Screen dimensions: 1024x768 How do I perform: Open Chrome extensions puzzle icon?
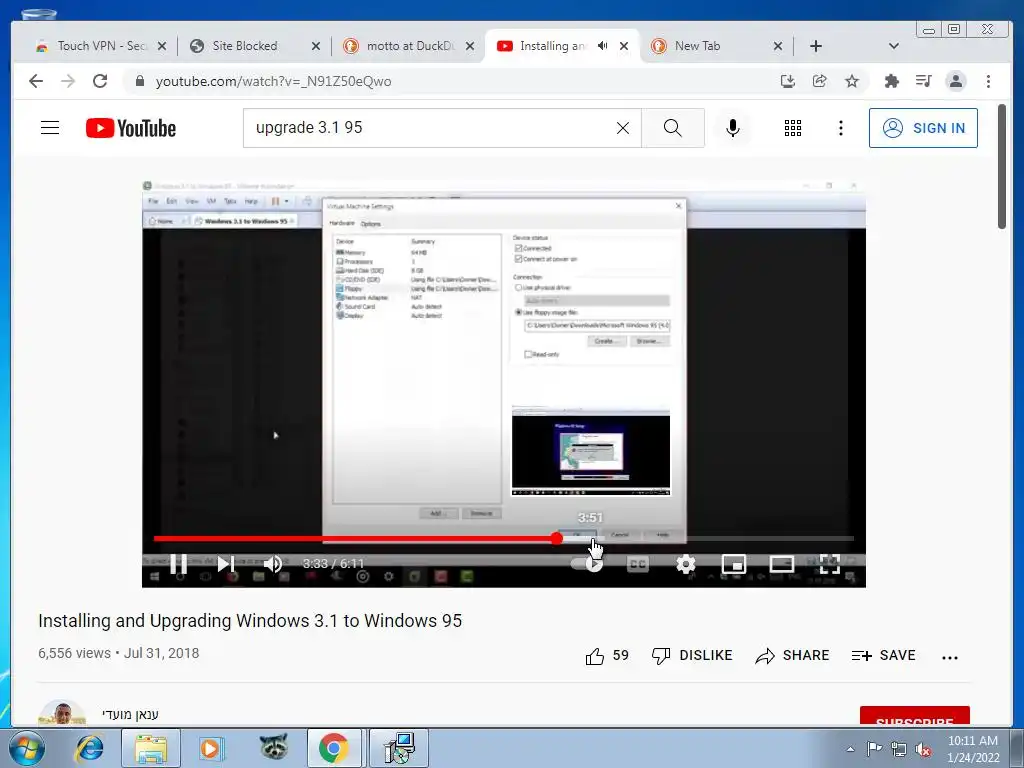(x=891, y=81)
